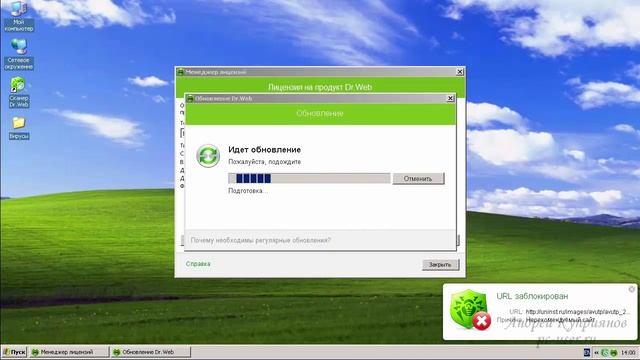Click the green 'Обновление' header banner
The width and height of the screenshot is (640, 360).
pos(320,114)
